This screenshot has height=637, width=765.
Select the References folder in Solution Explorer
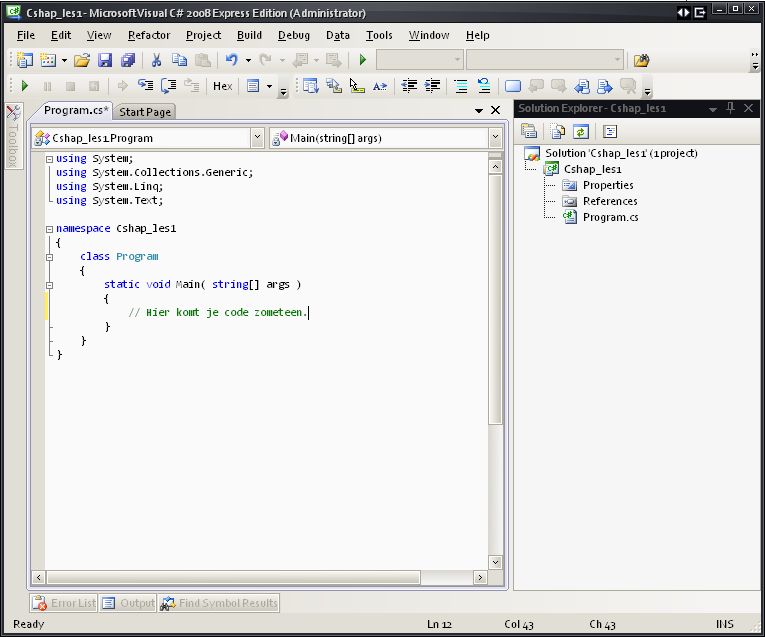click(610, 201)
